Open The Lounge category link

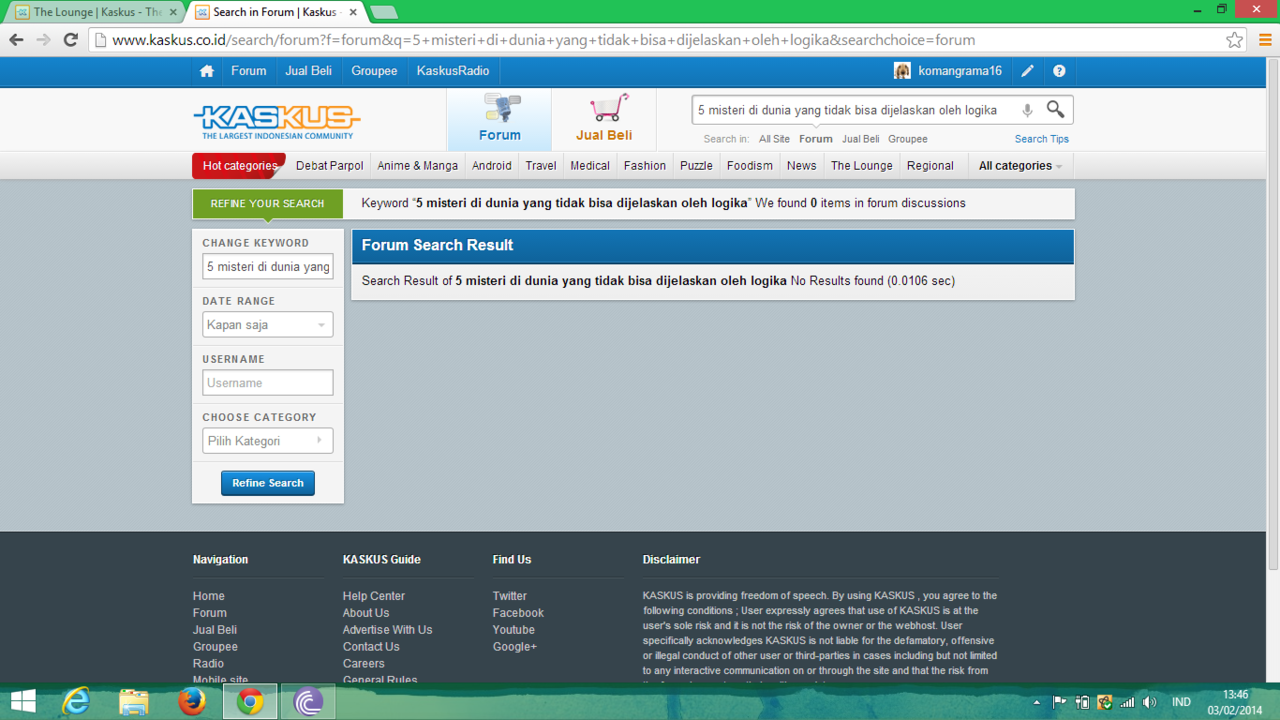coord(861,166)
